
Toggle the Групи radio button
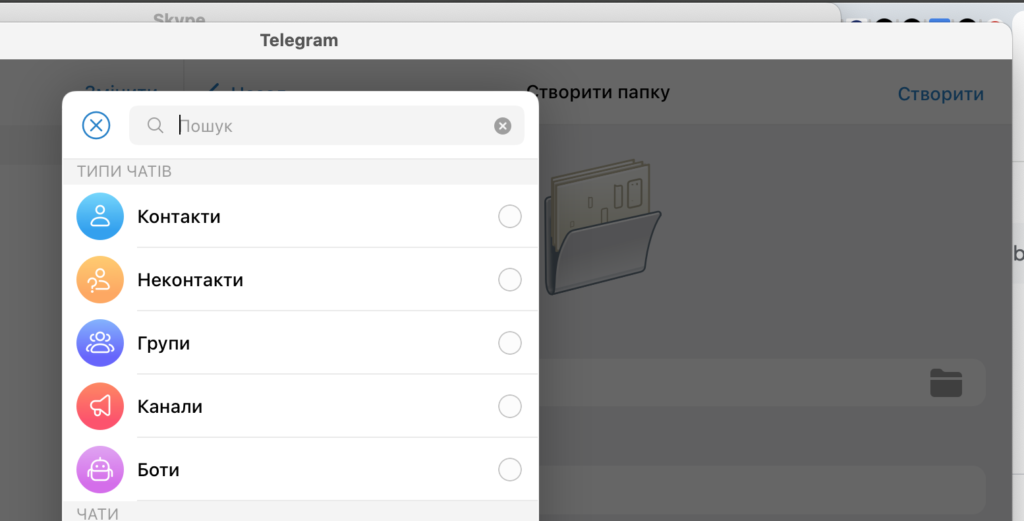510,343
